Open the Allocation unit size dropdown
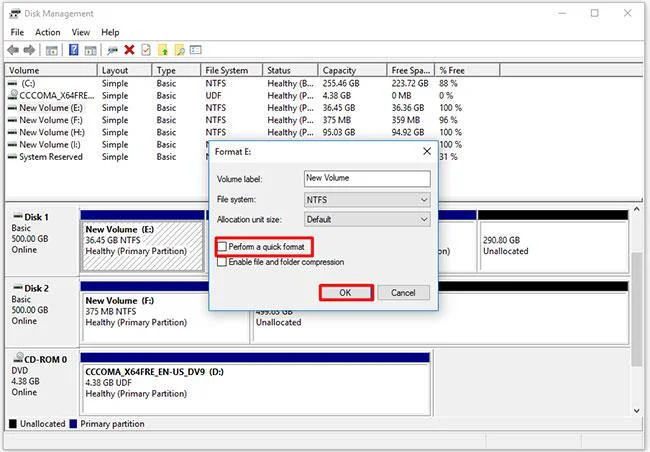The width and height of the screenshot is (650, 452). coord(367,219)
